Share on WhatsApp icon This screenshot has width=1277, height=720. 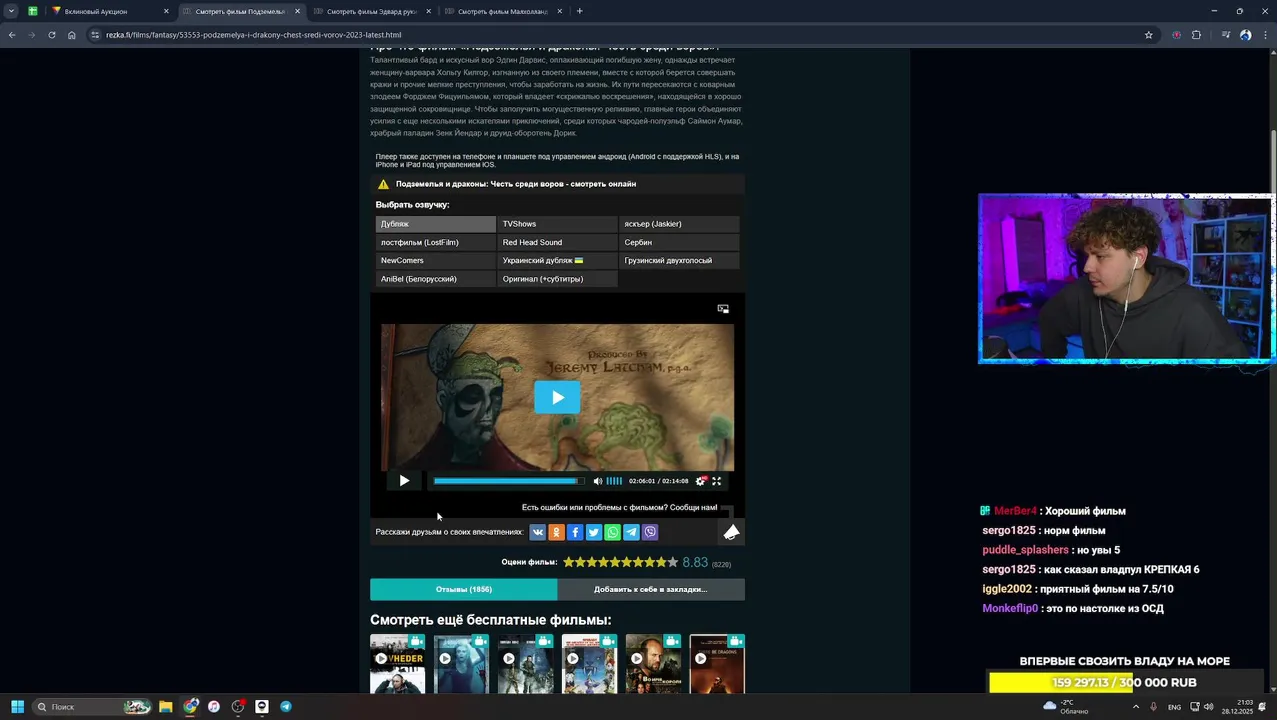pos(612,532)
